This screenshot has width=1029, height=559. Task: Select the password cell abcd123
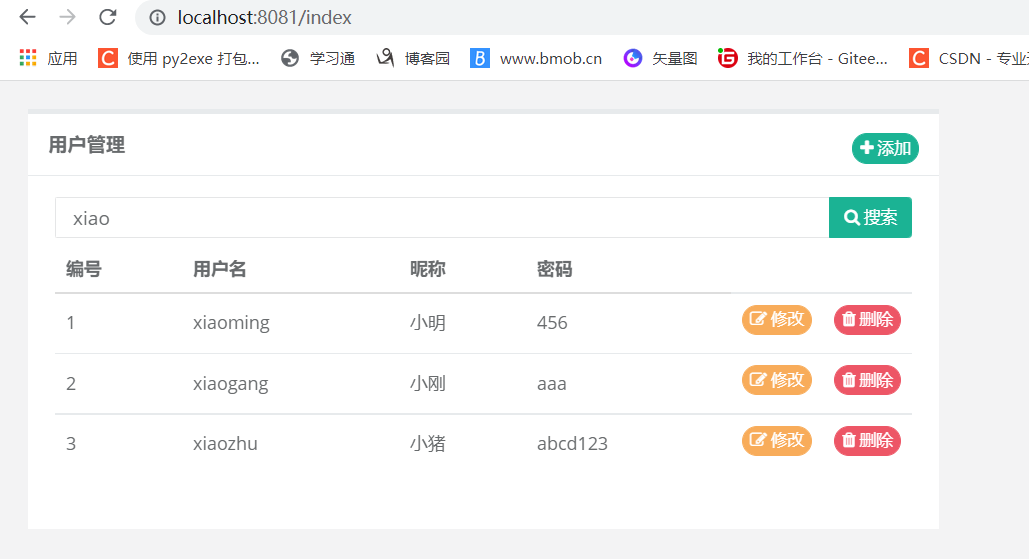(x=572, y=444)
